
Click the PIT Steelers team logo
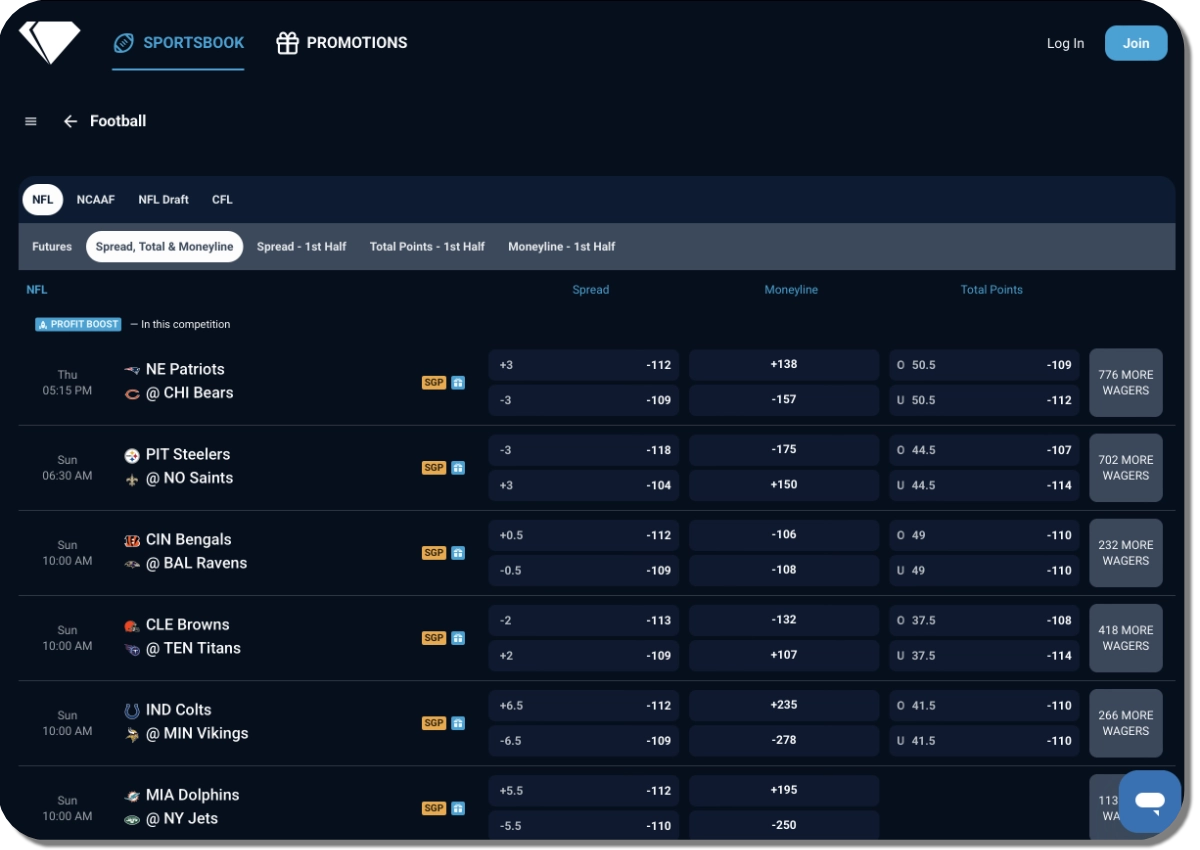click(x=132, y=455)
